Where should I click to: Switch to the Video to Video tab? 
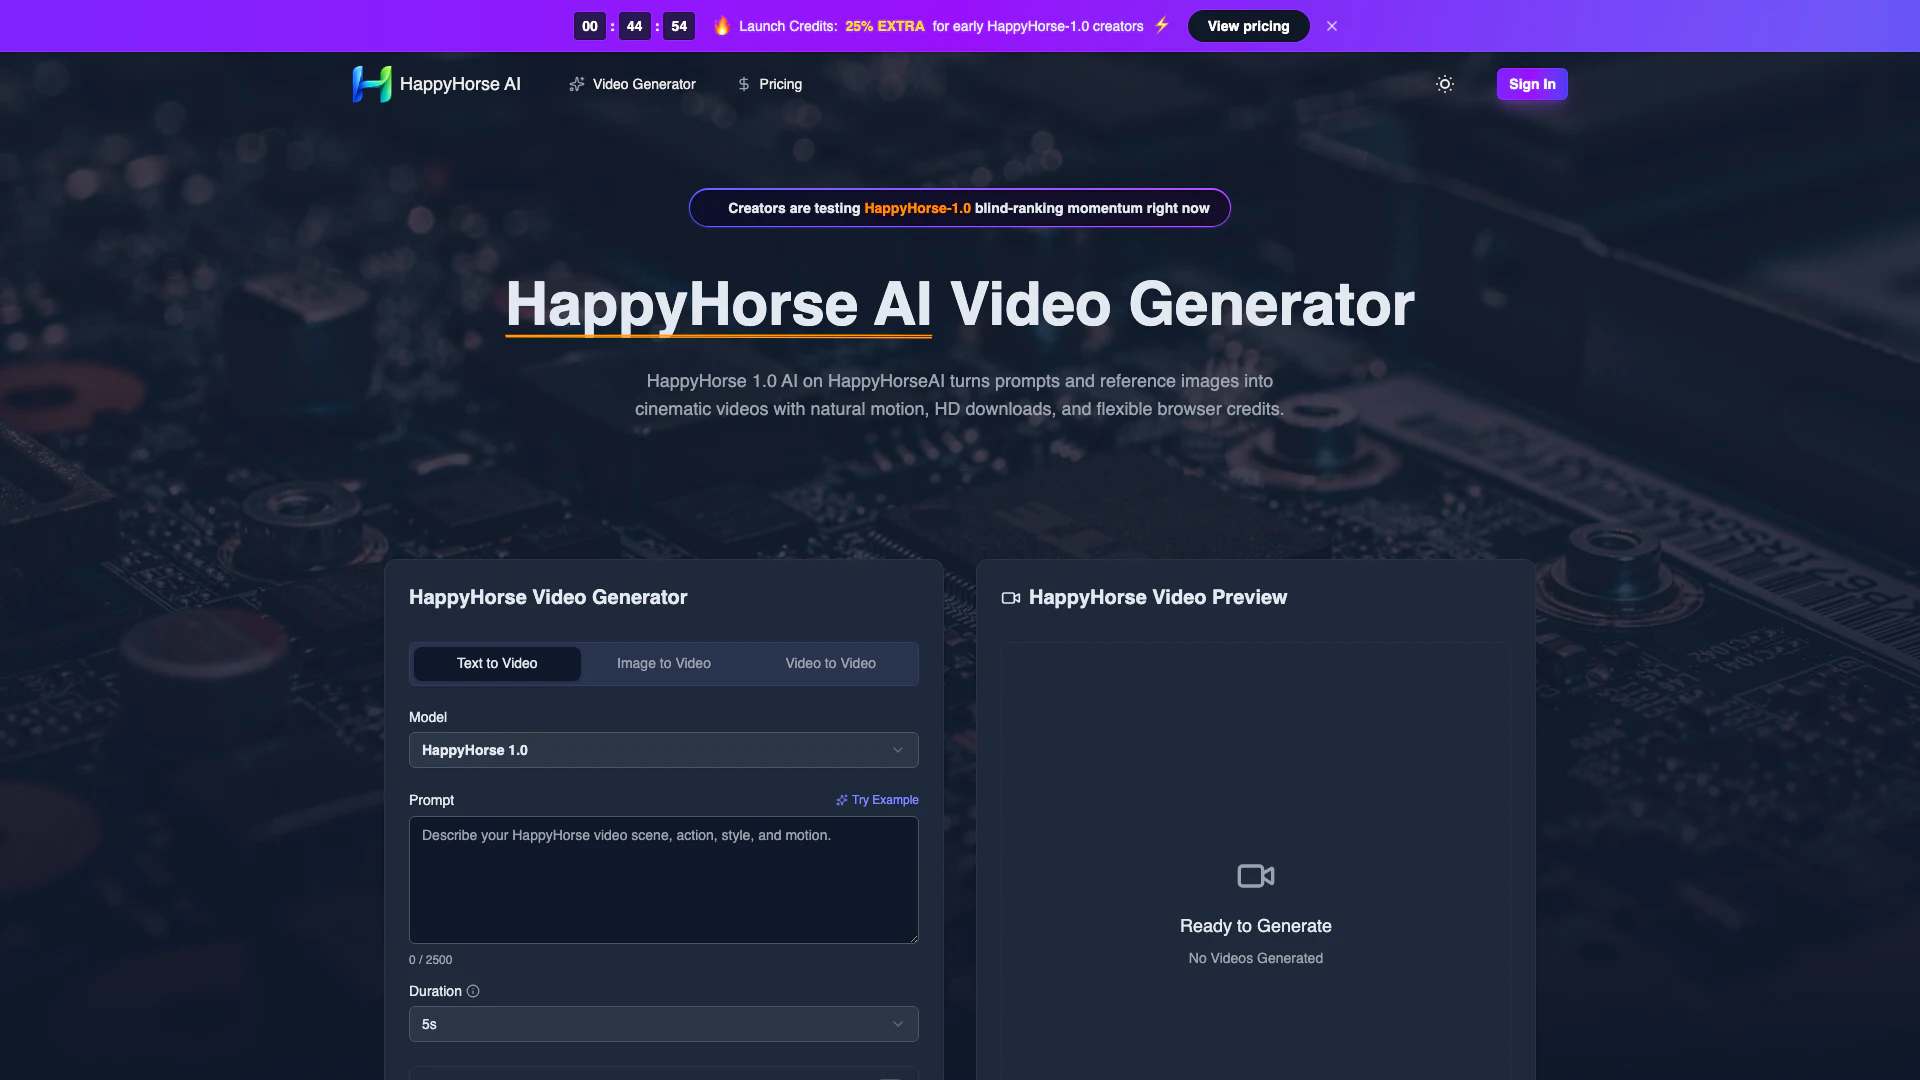click(830, 663)
